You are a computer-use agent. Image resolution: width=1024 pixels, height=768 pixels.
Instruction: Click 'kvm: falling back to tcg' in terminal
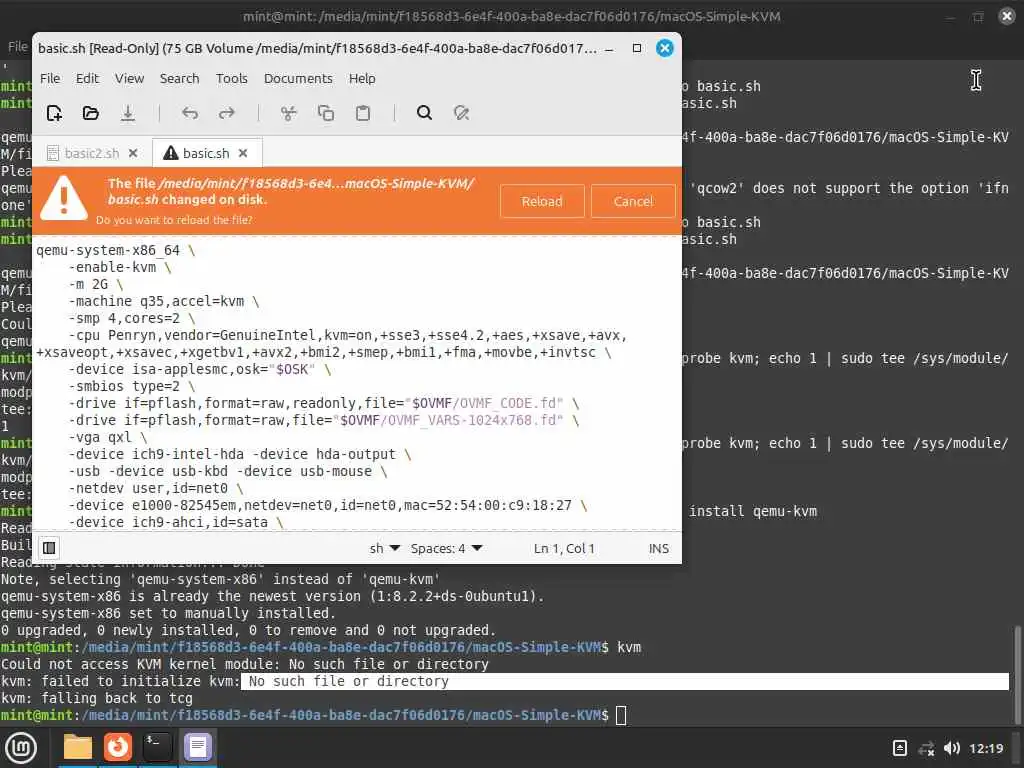coord(97,698)
